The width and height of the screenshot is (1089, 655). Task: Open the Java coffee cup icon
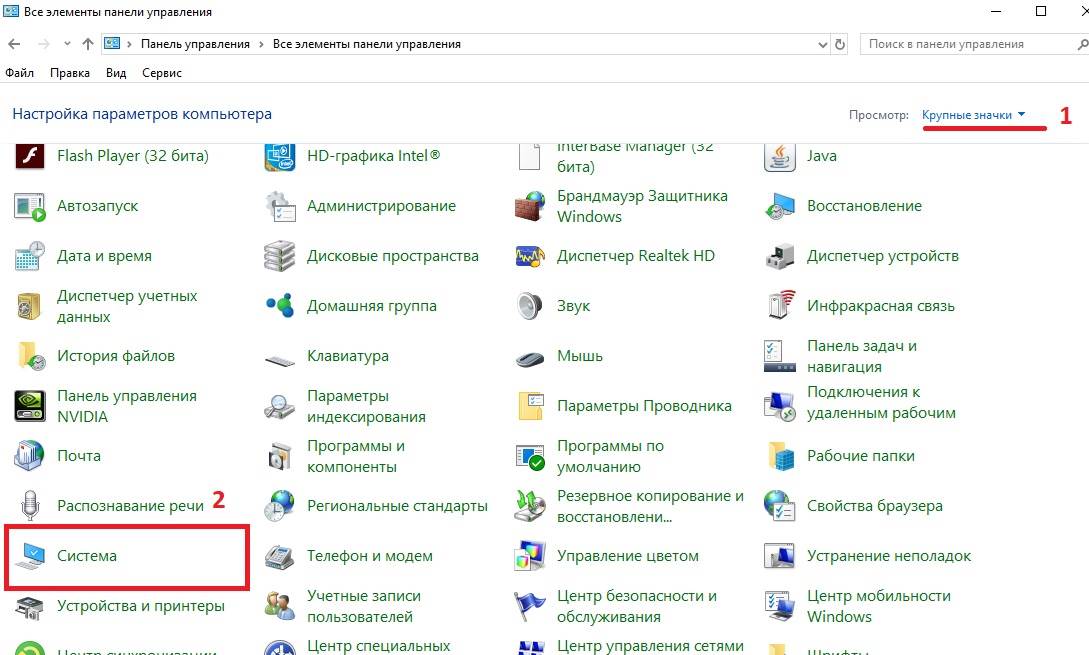pos(779,157)
